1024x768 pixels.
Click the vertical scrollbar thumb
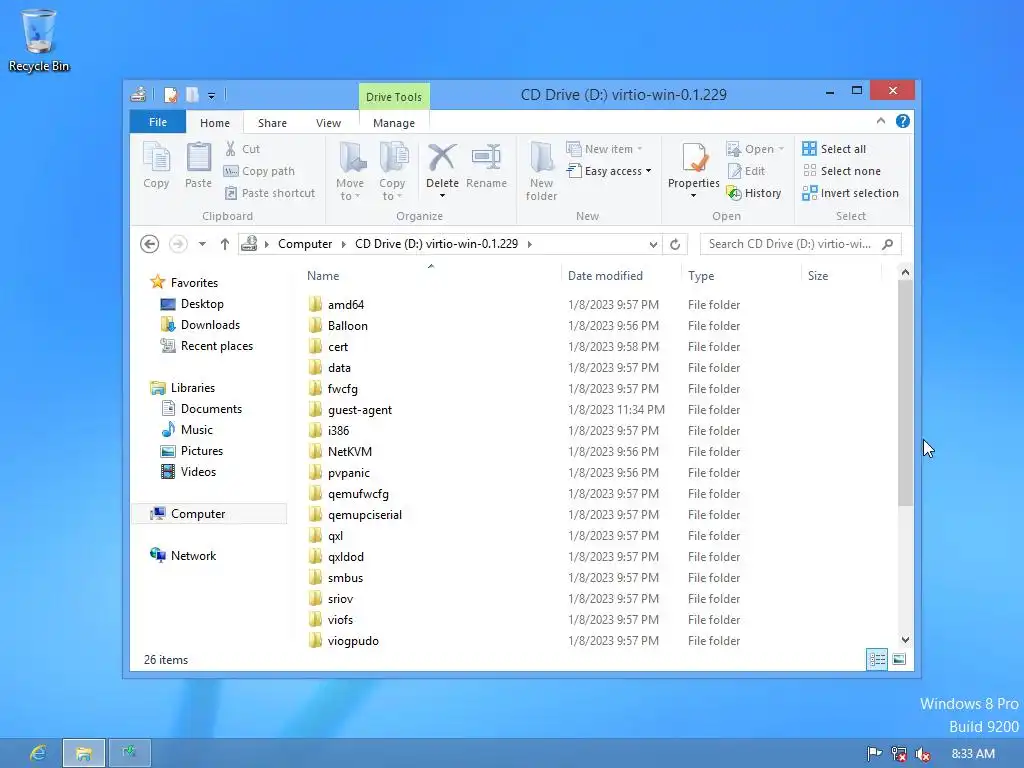905,393
